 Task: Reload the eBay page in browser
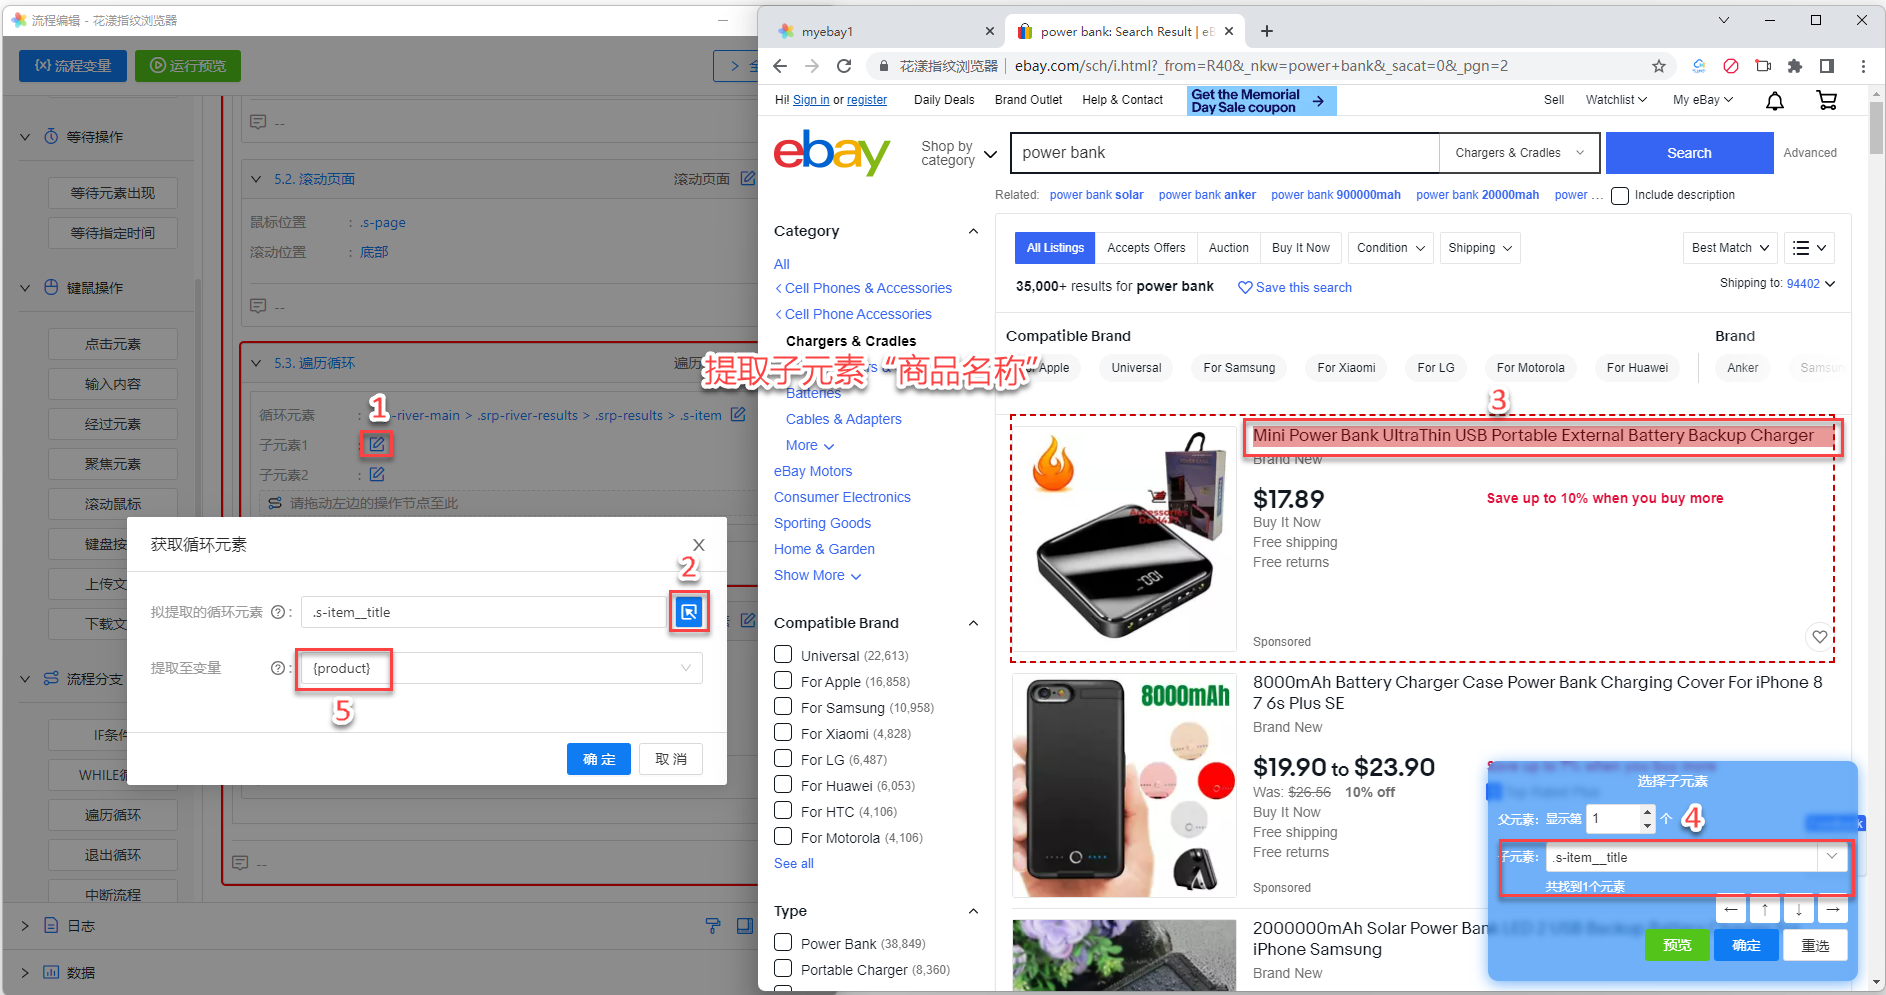click(x=844, y=66)
